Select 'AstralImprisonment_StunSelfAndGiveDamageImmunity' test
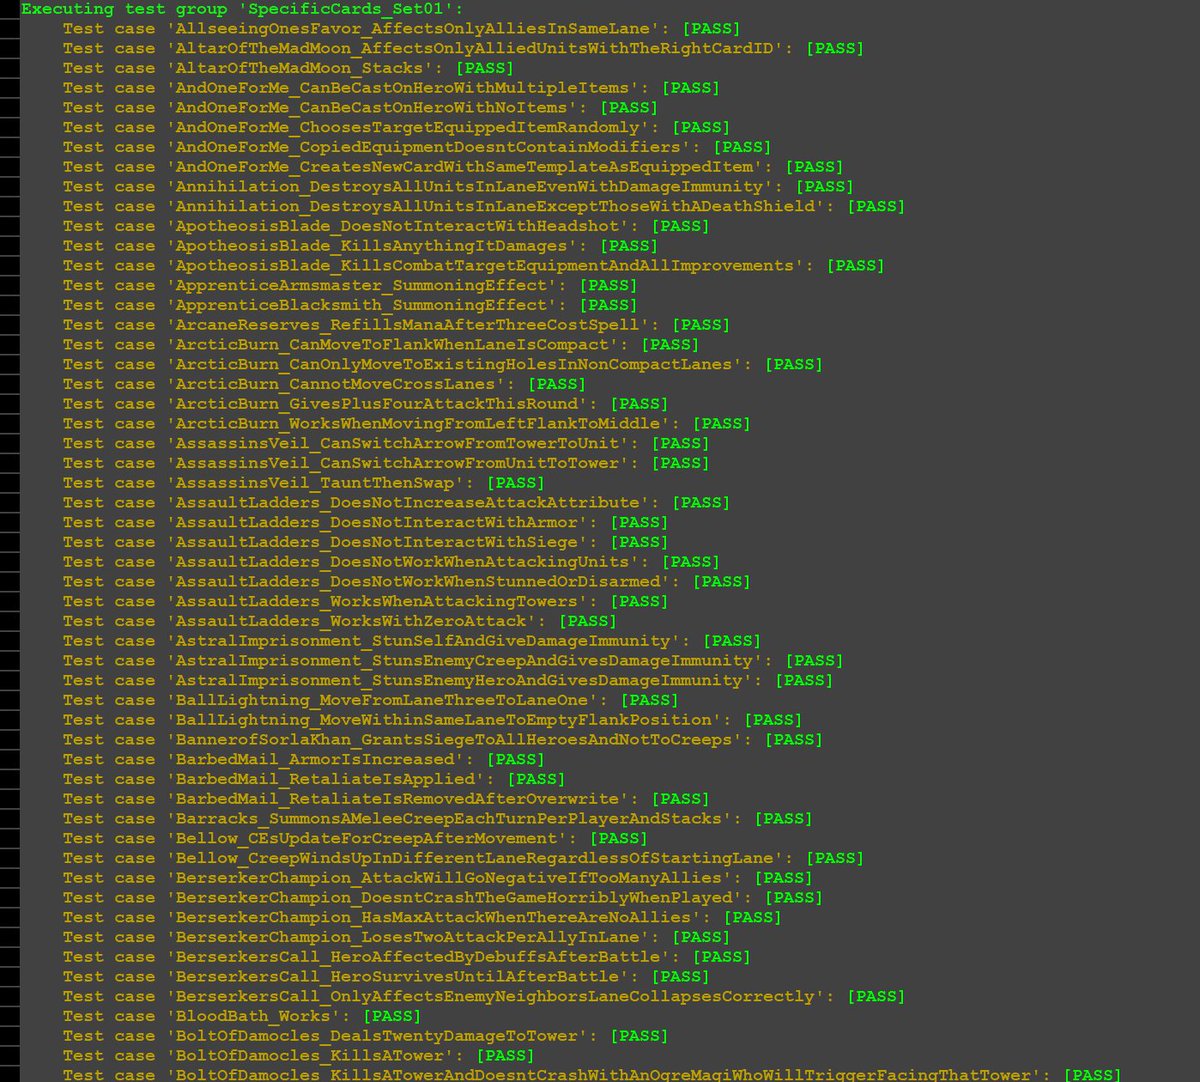This screenshot has height=1082, width=1200. pos(412,641)
